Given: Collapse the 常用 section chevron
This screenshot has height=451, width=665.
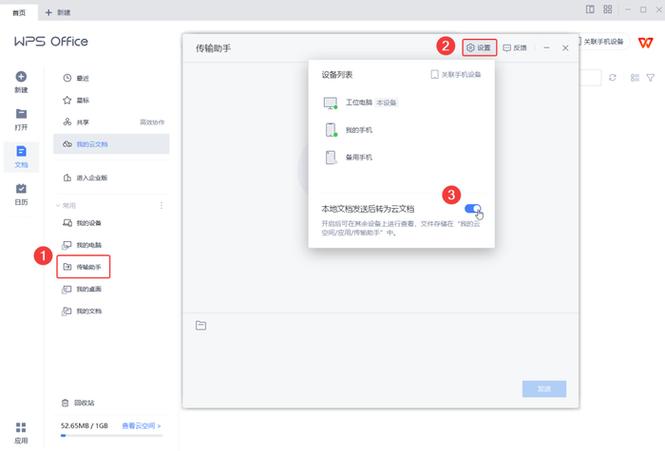Looking at the screenshot, I should click(58, 205).
